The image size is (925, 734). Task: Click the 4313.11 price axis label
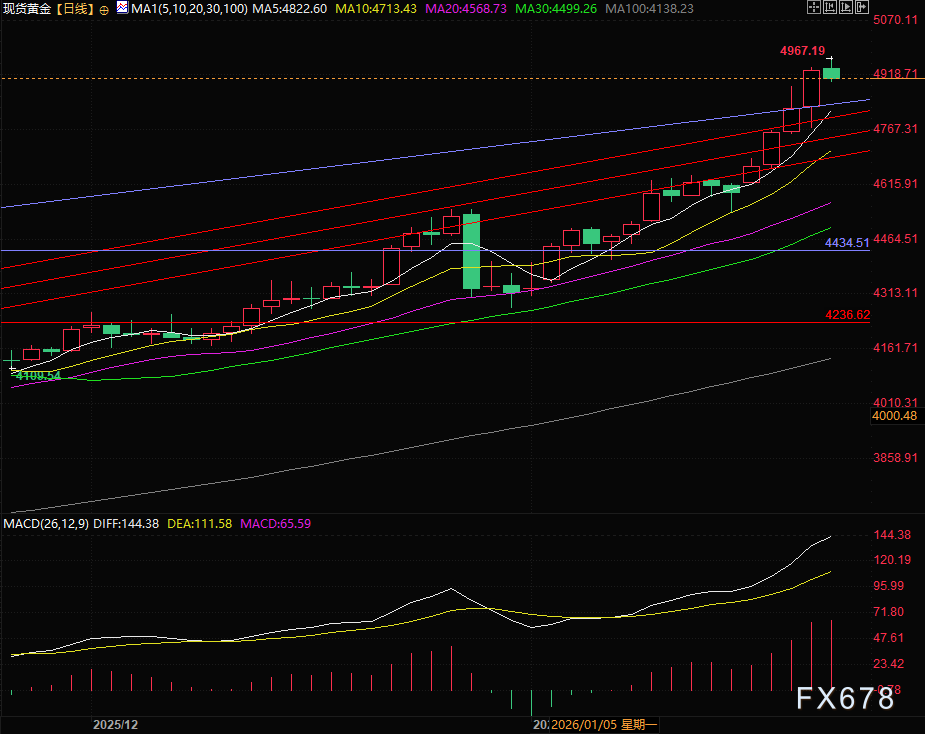(896, 293)
